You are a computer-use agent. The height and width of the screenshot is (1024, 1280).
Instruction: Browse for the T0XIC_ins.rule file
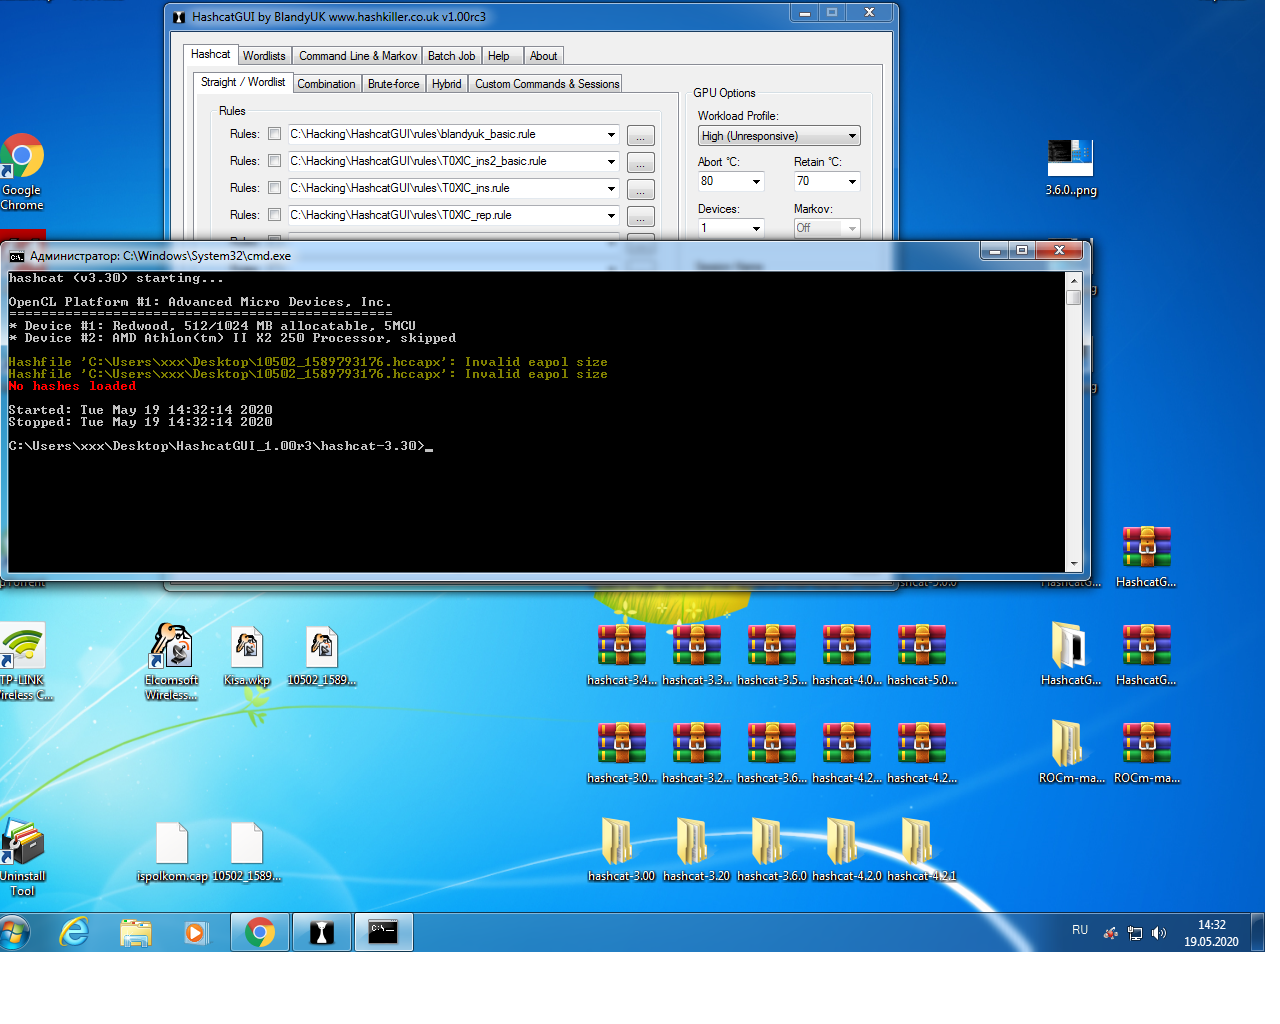click(641, 190)
